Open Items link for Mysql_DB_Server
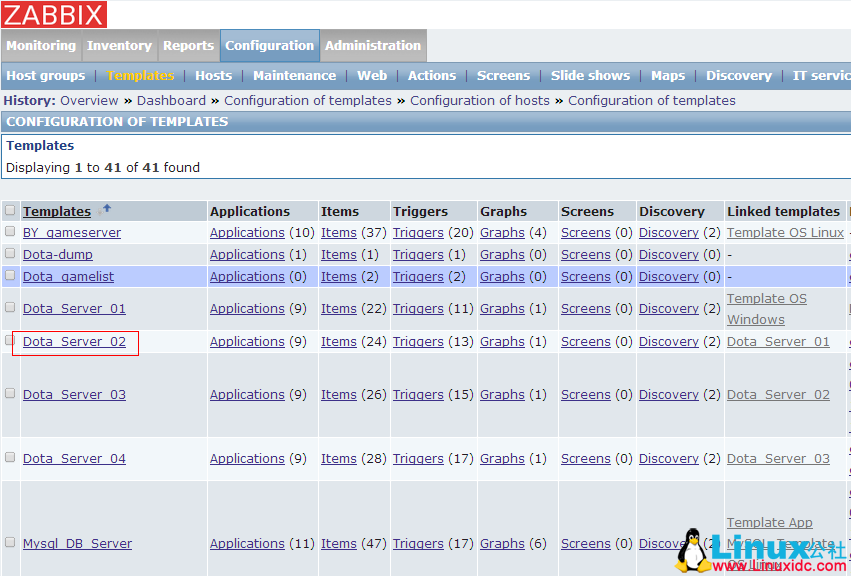This screenshot has height=576, width=851. [x=338, y=544]
